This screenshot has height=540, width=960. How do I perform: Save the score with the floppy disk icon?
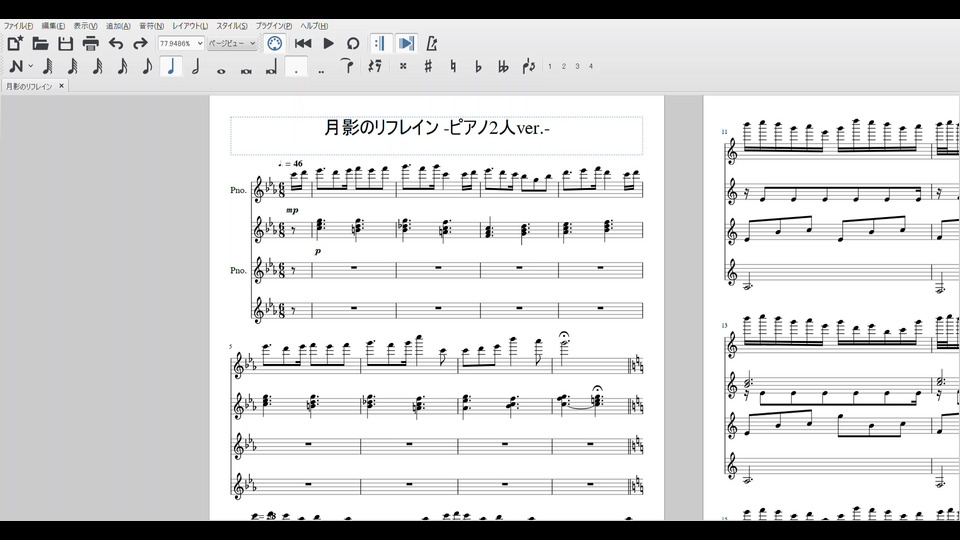pos(66,43)
